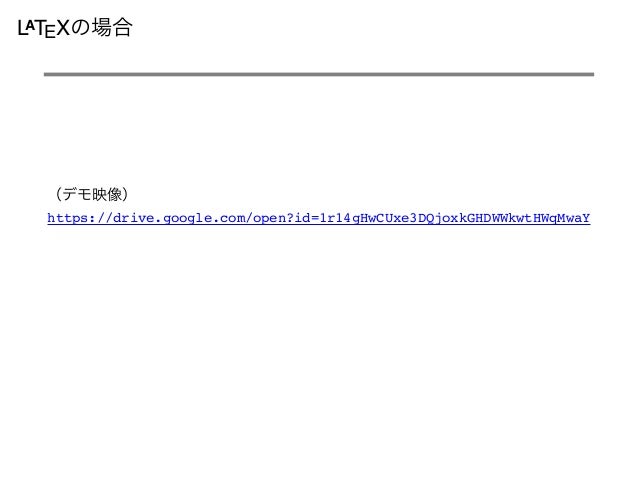638x479 pixels.
Task: Select the (デモ映像) caption text
Action: [x=92, y=194]
